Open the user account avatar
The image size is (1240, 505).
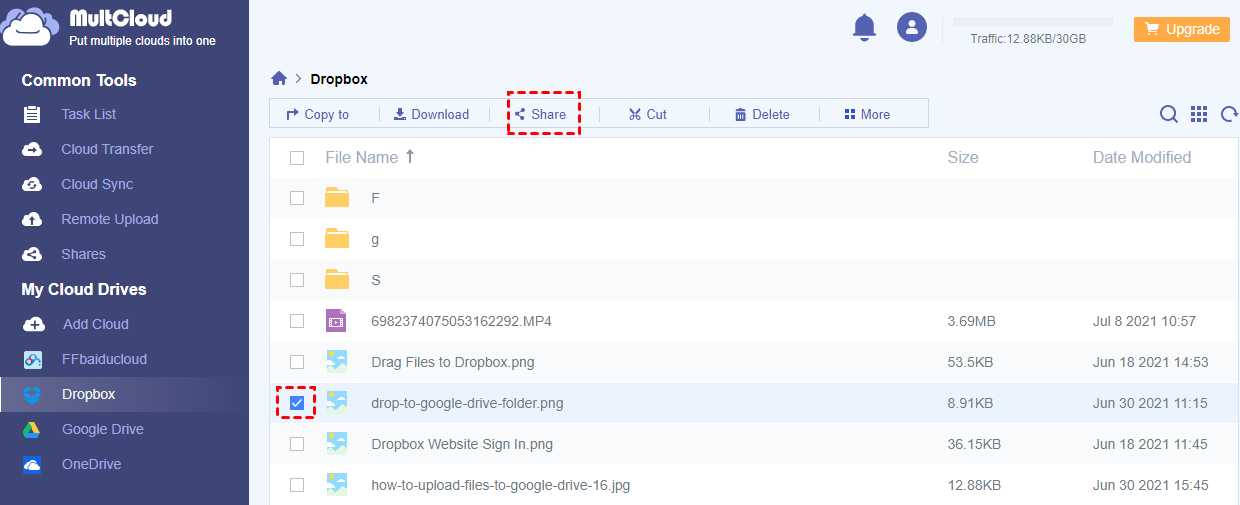[911, 27]
